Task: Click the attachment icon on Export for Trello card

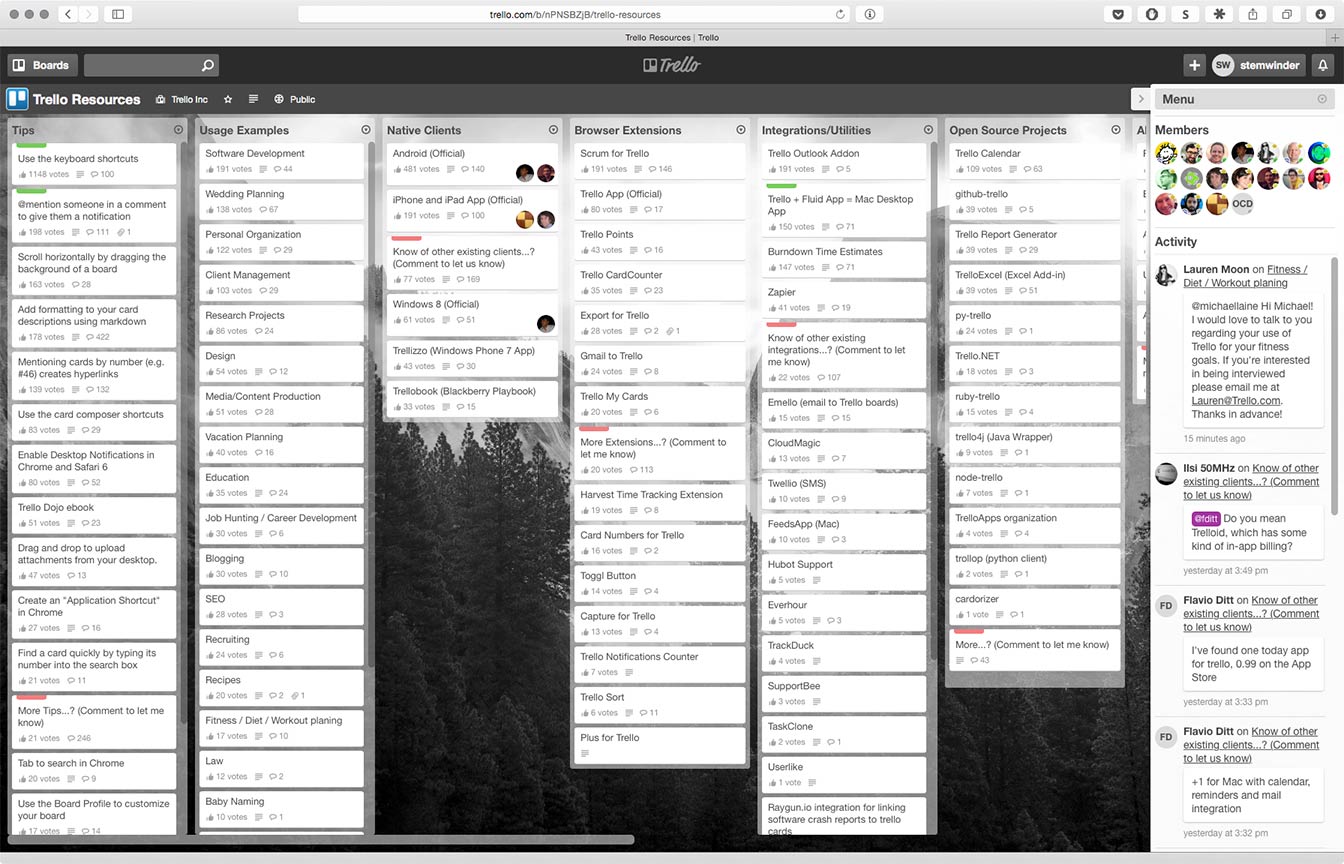Action: 668,331
